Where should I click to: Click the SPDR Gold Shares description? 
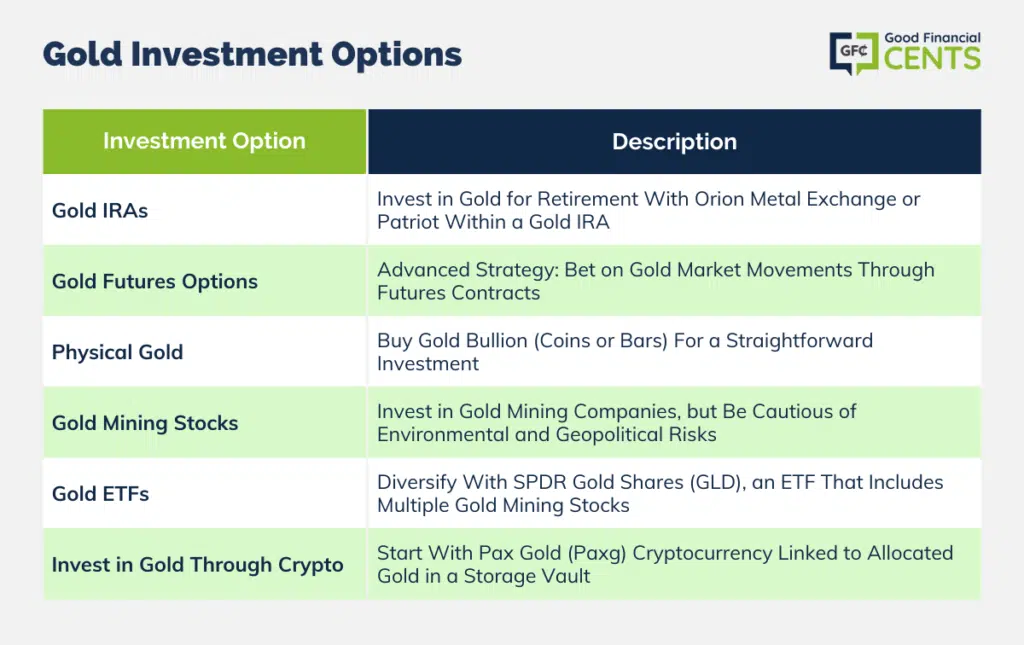(x=660, y=494)
